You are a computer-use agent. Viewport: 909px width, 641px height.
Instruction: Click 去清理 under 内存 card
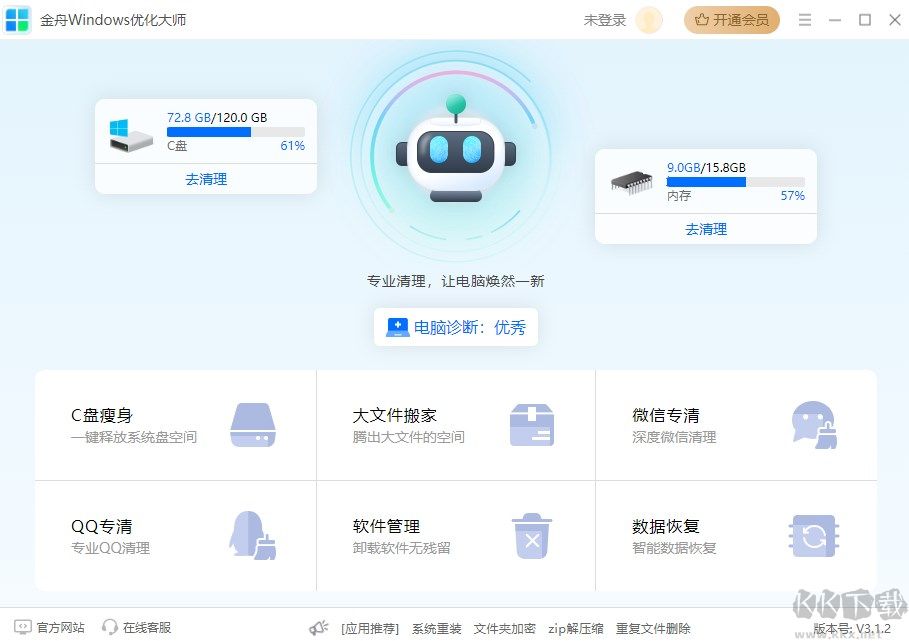point(706,229)
